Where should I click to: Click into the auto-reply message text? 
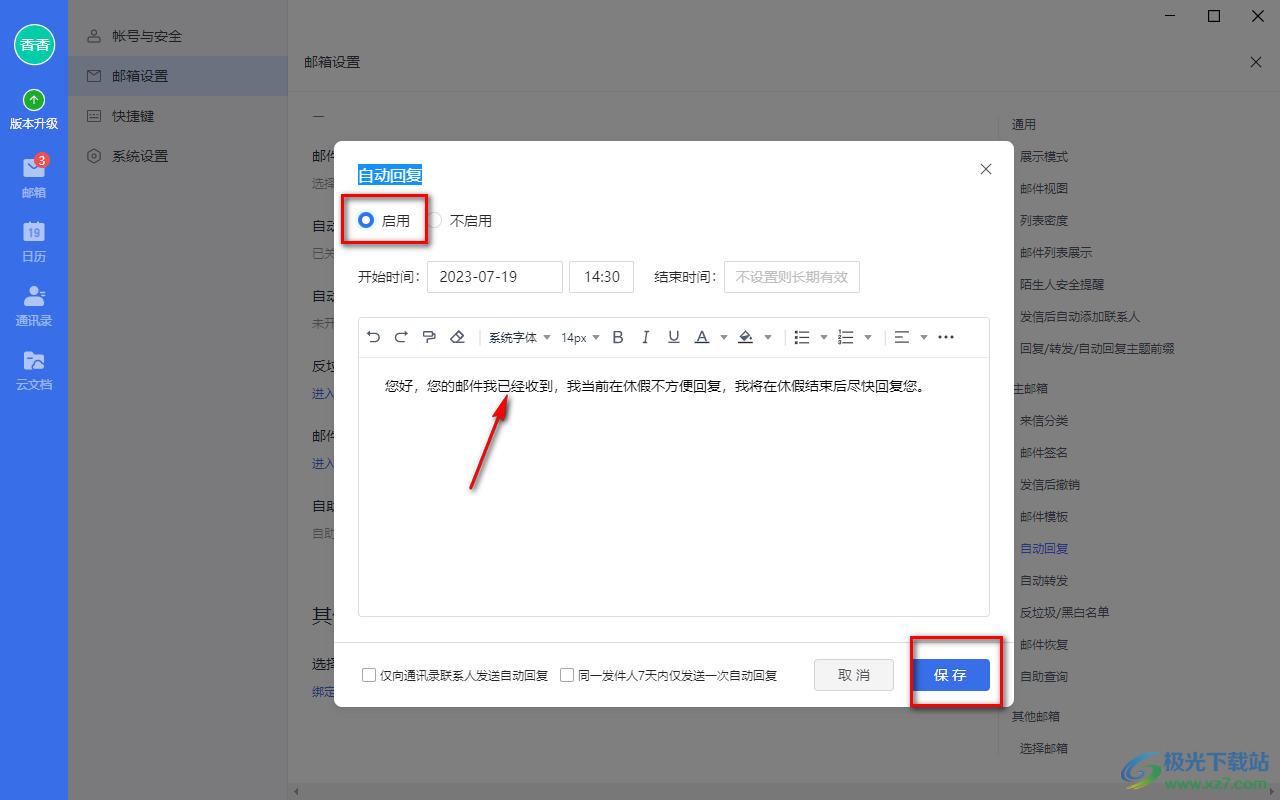[x=655, y=386]
